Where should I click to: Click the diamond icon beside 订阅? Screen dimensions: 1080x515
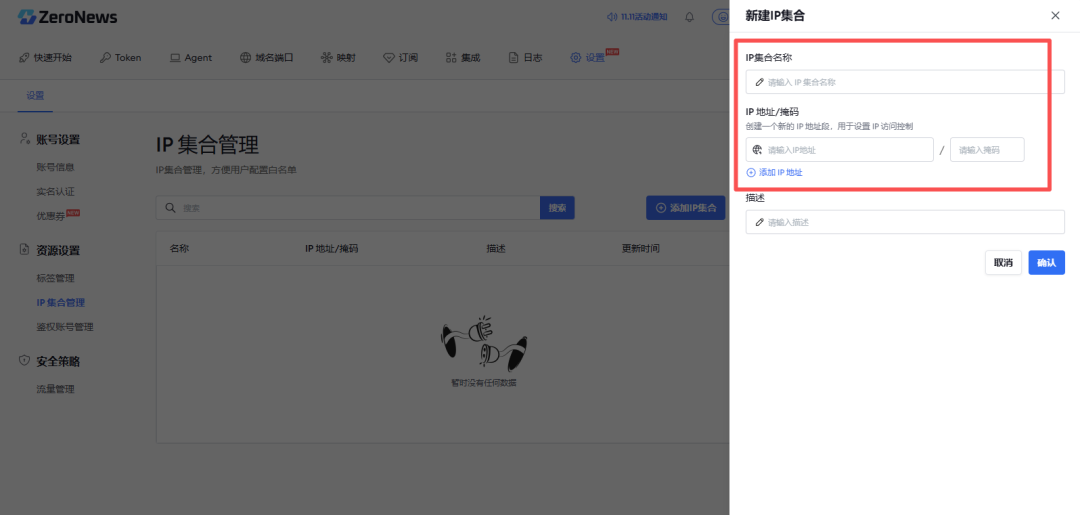pos(388,58)
